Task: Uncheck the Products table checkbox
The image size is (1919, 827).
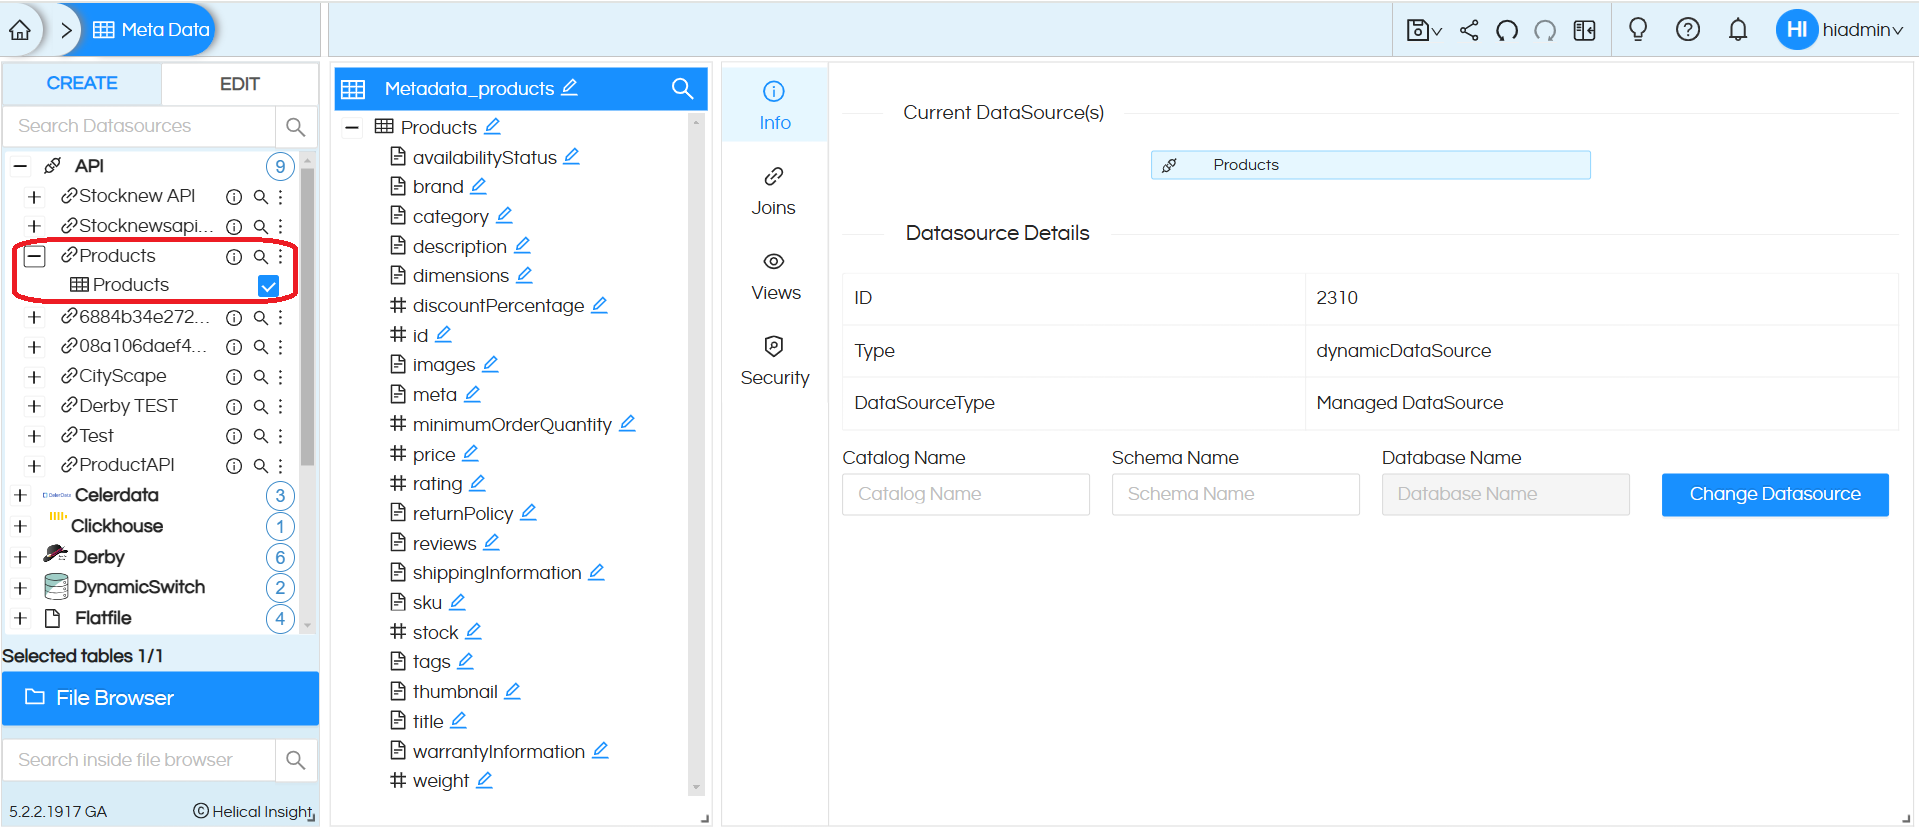Action: pyautogui.click(x=268, y=286)
